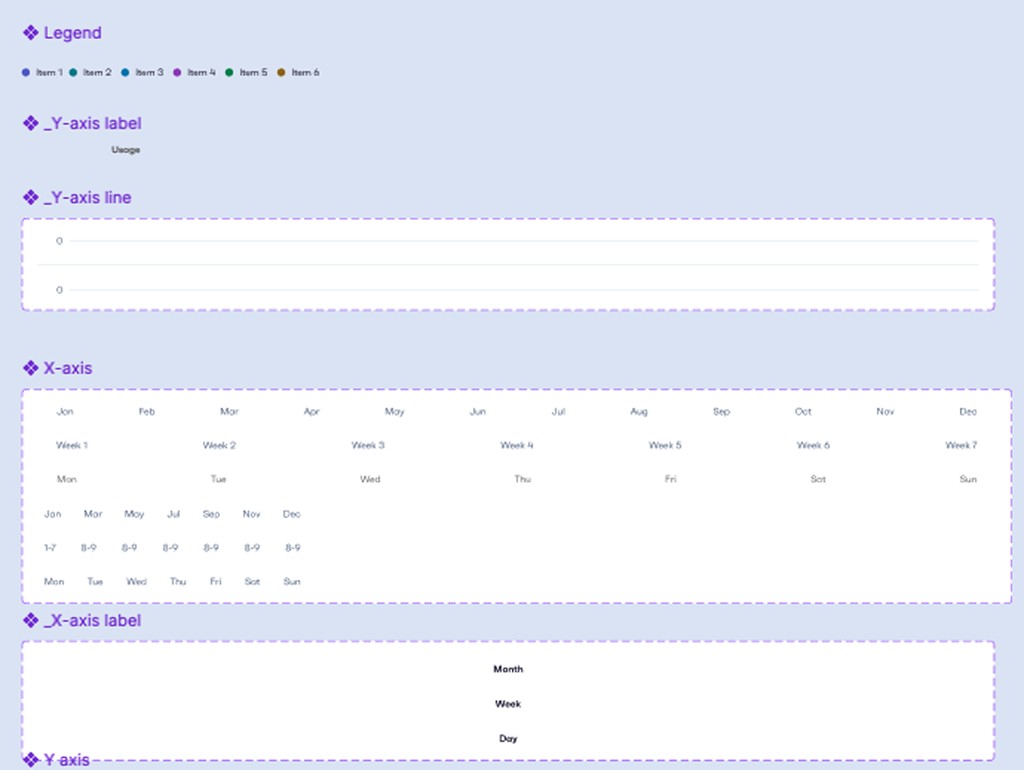Click the component icon beside X-axis title
The height and width of the screenshot is (770, 1024).
point(31,368)
